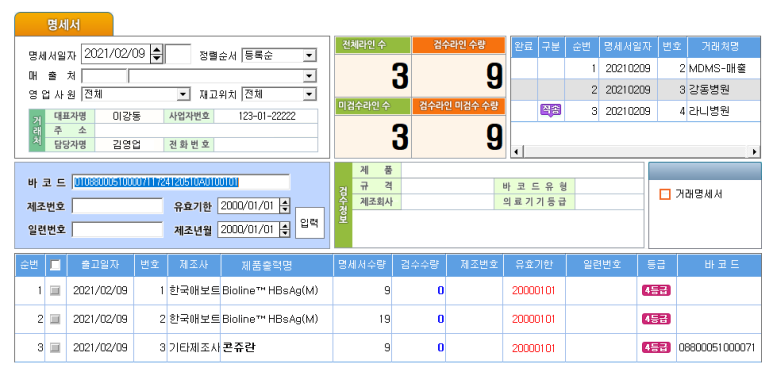Toggle the select-all checkbox in table header
773x387 pixels.
pyautogui.click(x=55, y=265)
